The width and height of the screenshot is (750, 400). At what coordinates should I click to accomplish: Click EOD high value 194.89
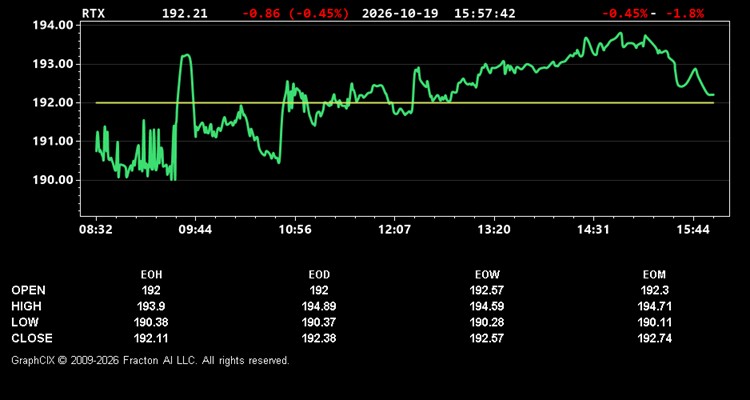click(319, 306)
